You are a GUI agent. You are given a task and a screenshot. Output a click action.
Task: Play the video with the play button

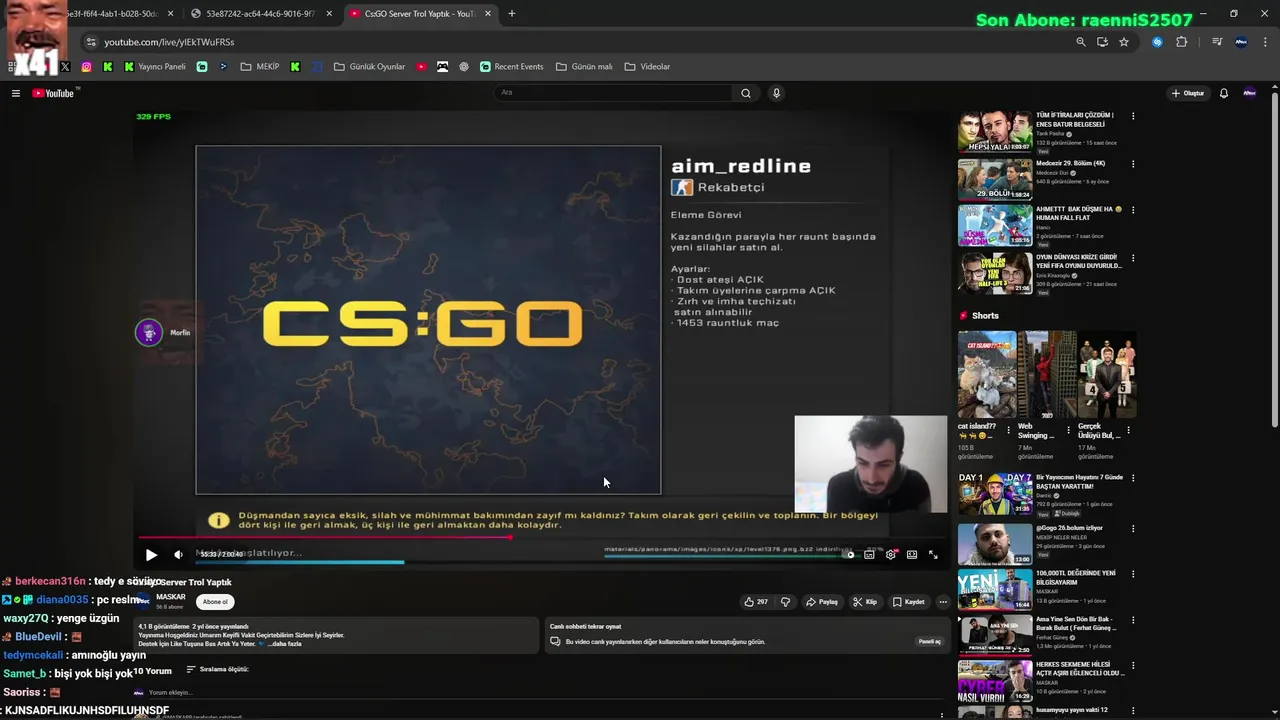click(x=151, y=555)
